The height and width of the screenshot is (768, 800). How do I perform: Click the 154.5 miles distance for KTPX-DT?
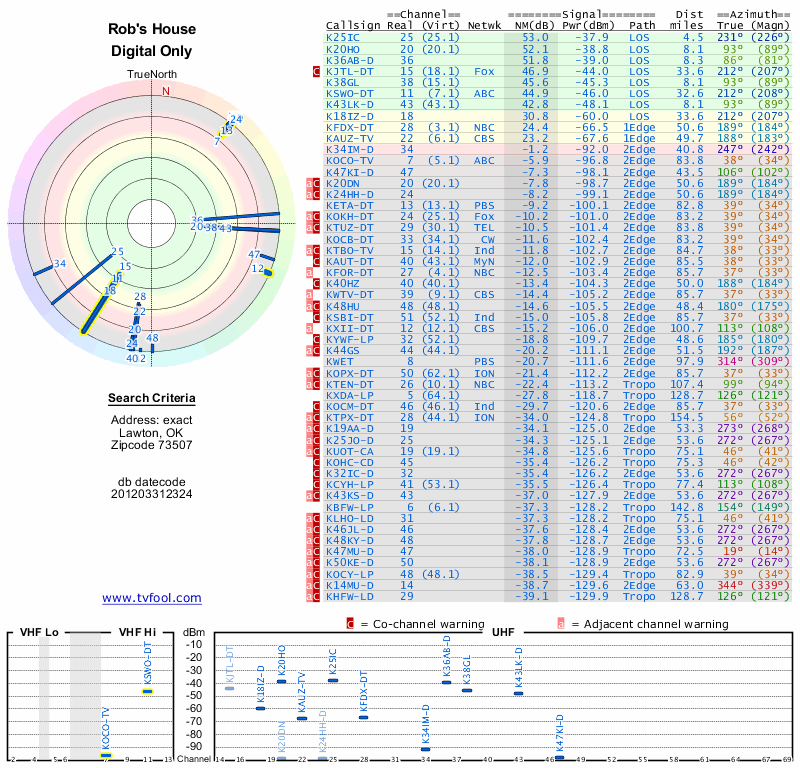(x=686, y=417)
